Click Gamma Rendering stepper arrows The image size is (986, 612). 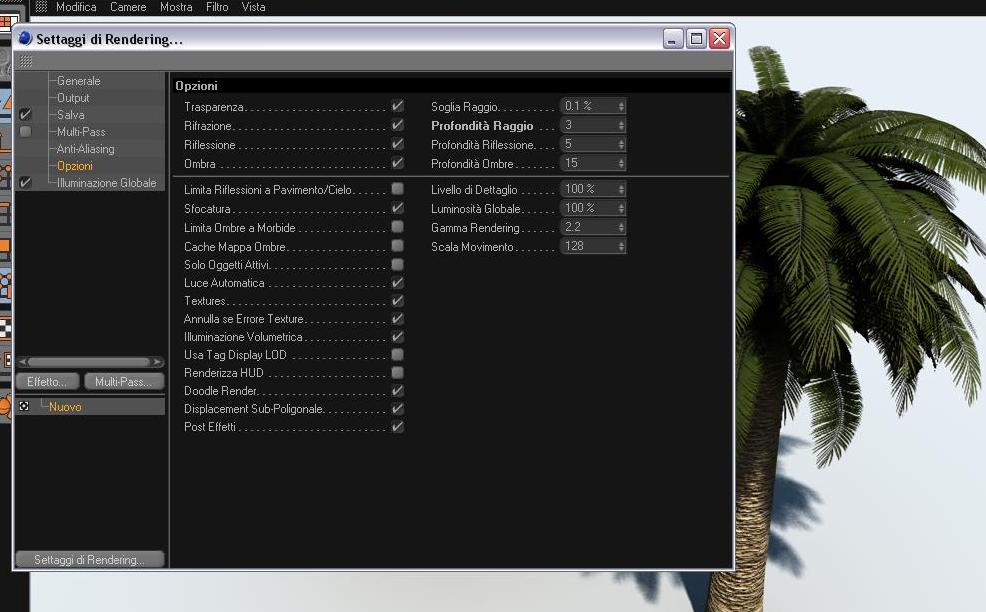tap(621, 227)
